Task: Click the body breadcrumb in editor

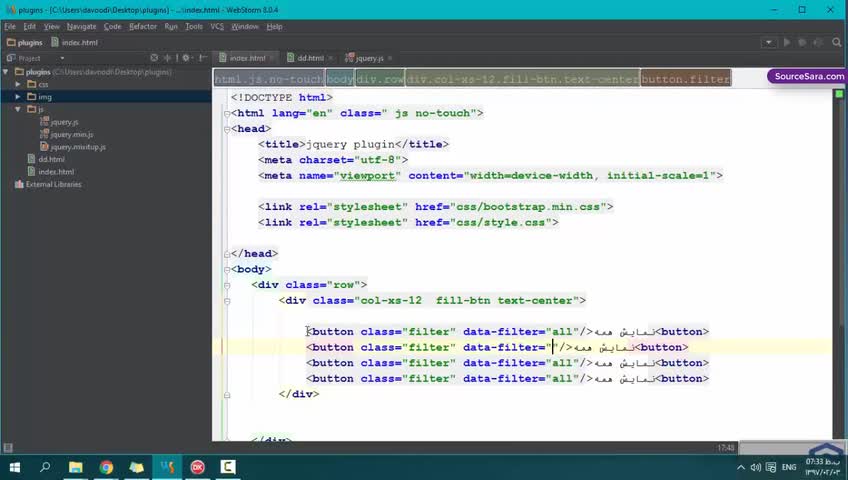Action: [x=340, y=79]
